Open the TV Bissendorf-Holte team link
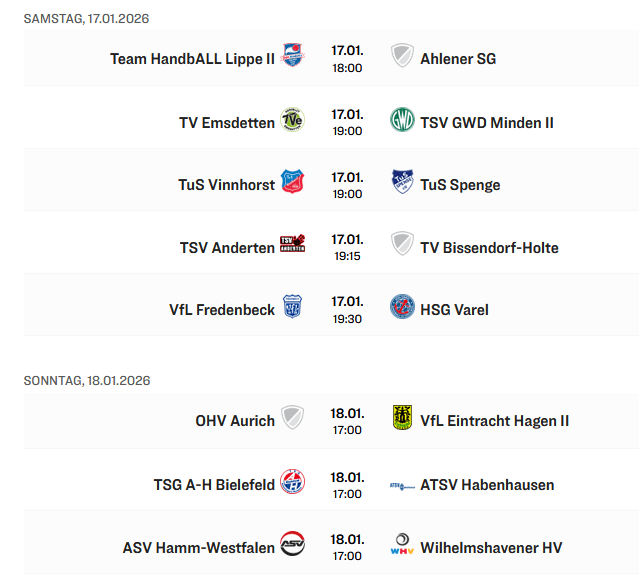 pyautogui.click(x=489, y=247)
